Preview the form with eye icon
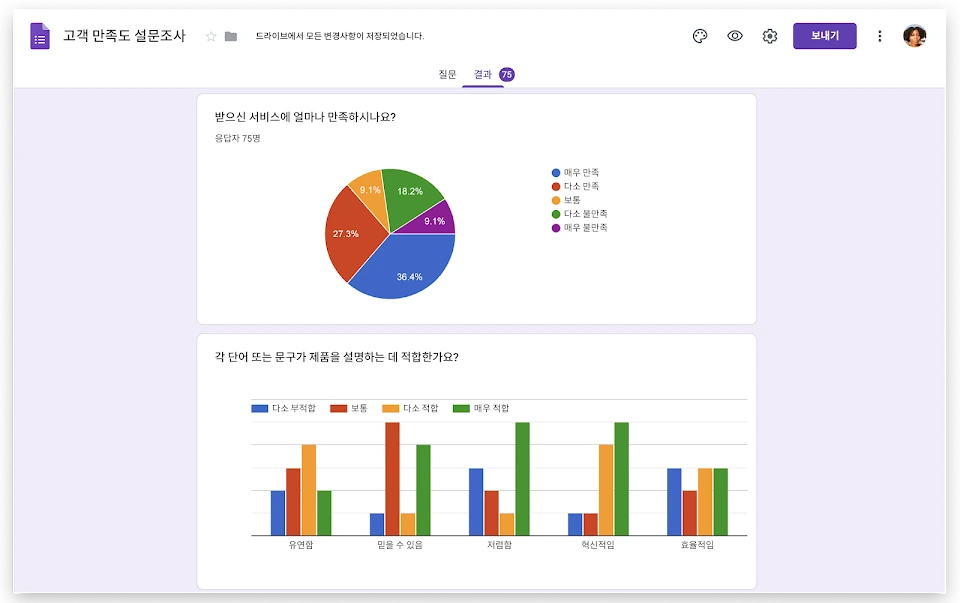Screen dimensions: 960x603 click(735, 36)
